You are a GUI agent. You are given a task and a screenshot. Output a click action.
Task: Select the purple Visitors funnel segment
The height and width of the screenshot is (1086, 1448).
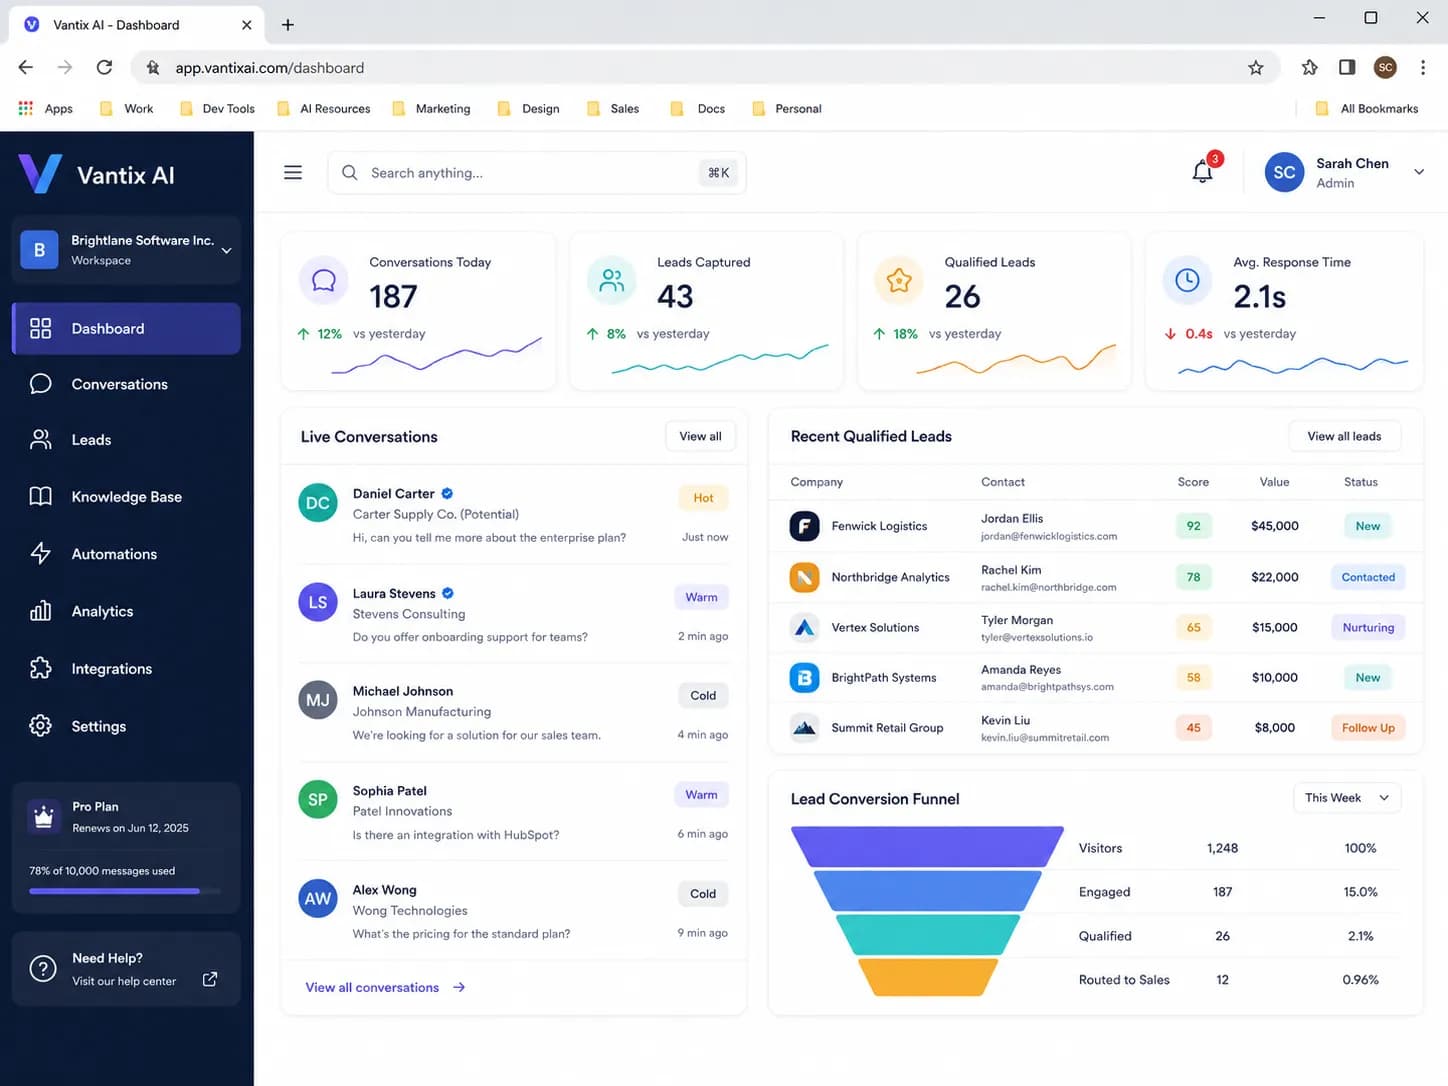click(x=927, y=847)
